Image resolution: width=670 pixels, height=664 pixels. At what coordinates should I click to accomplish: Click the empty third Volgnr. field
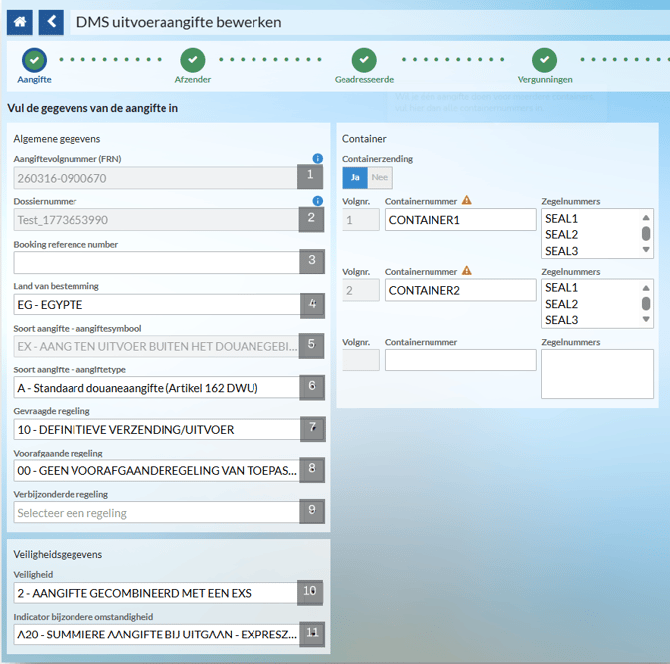click(x=361, y=360)
